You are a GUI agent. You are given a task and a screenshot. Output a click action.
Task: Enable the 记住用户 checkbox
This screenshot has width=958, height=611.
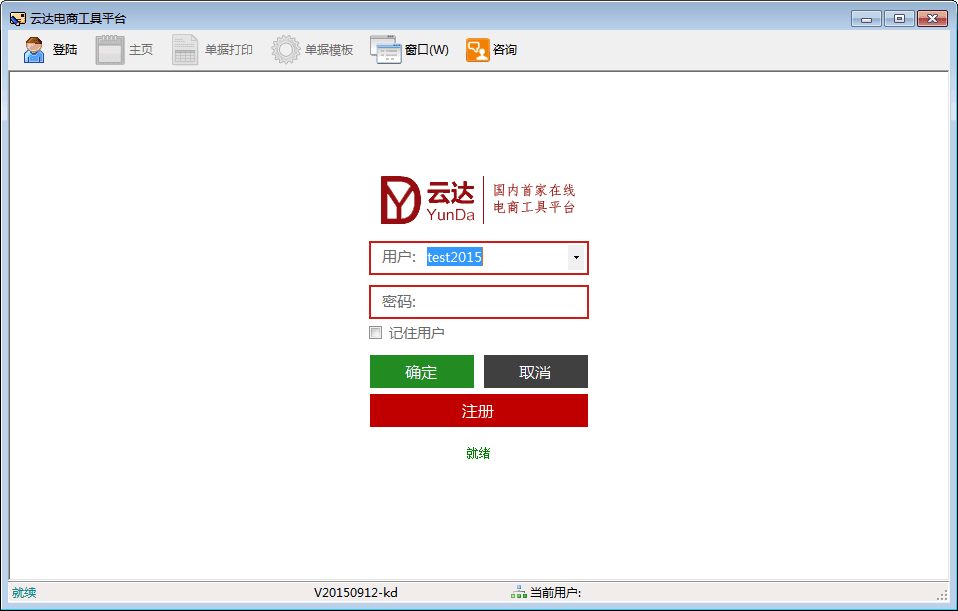[376, 333]
